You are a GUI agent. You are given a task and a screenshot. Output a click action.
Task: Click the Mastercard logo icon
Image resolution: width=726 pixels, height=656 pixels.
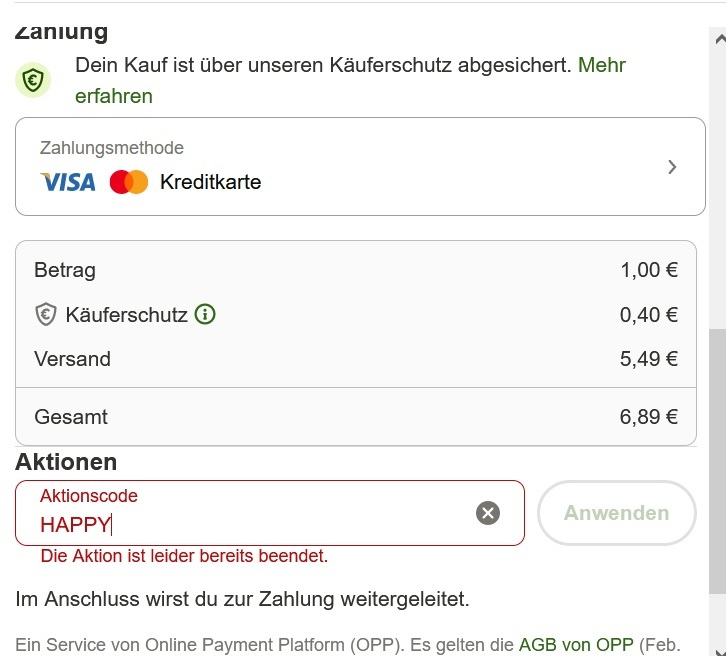(x=129, y=182)
